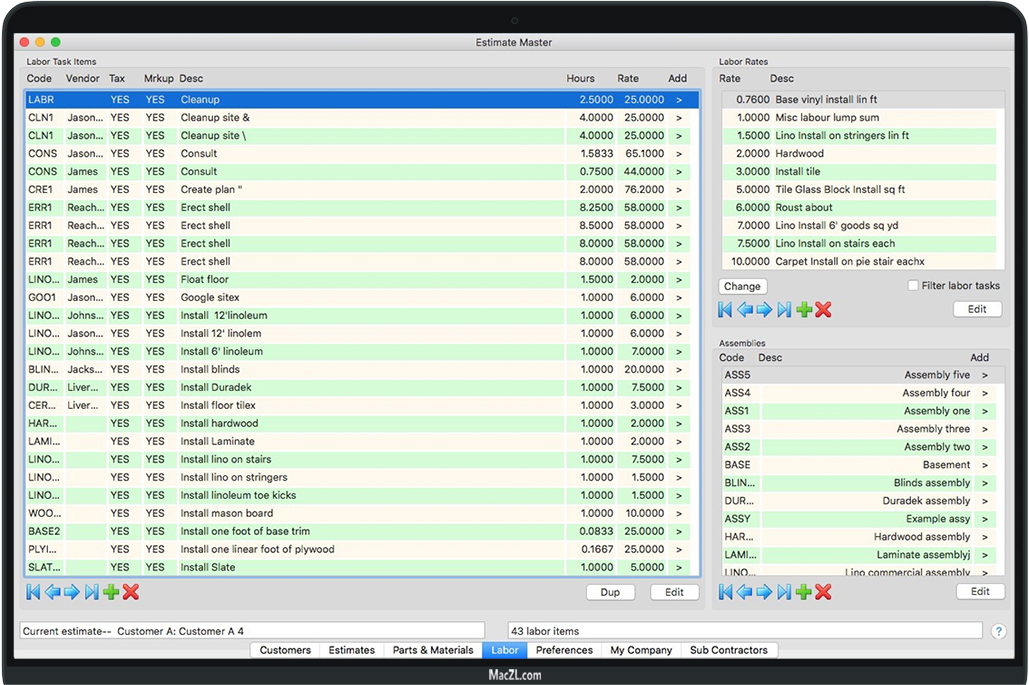Open the Sub Contractors tab
This screenshot has height=685, width=1029.
click(x=728, y=650)
